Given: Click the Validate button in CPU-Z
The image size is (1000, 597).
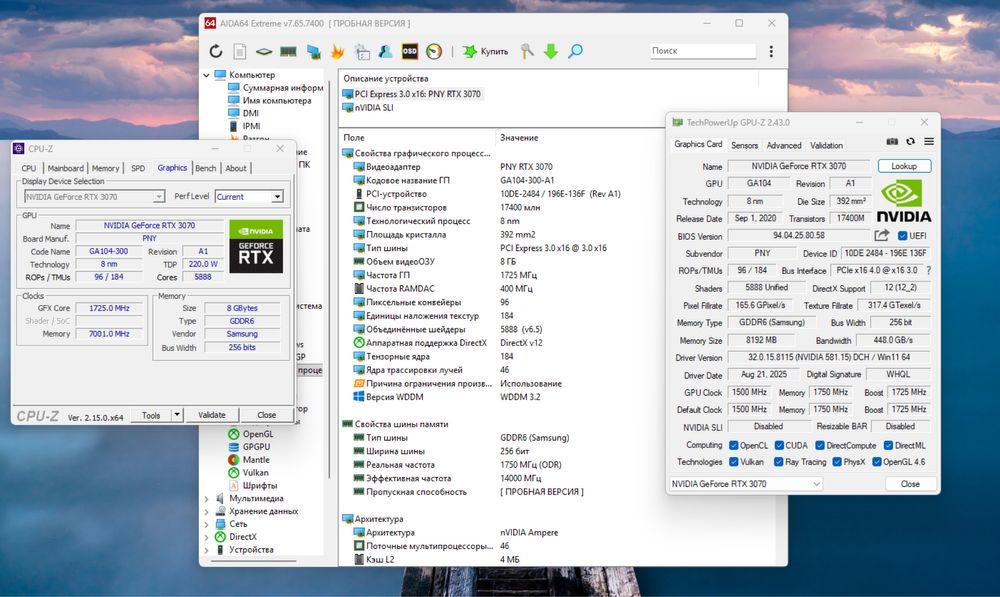Looking at the screenshot, I should [x=212, y=415].
